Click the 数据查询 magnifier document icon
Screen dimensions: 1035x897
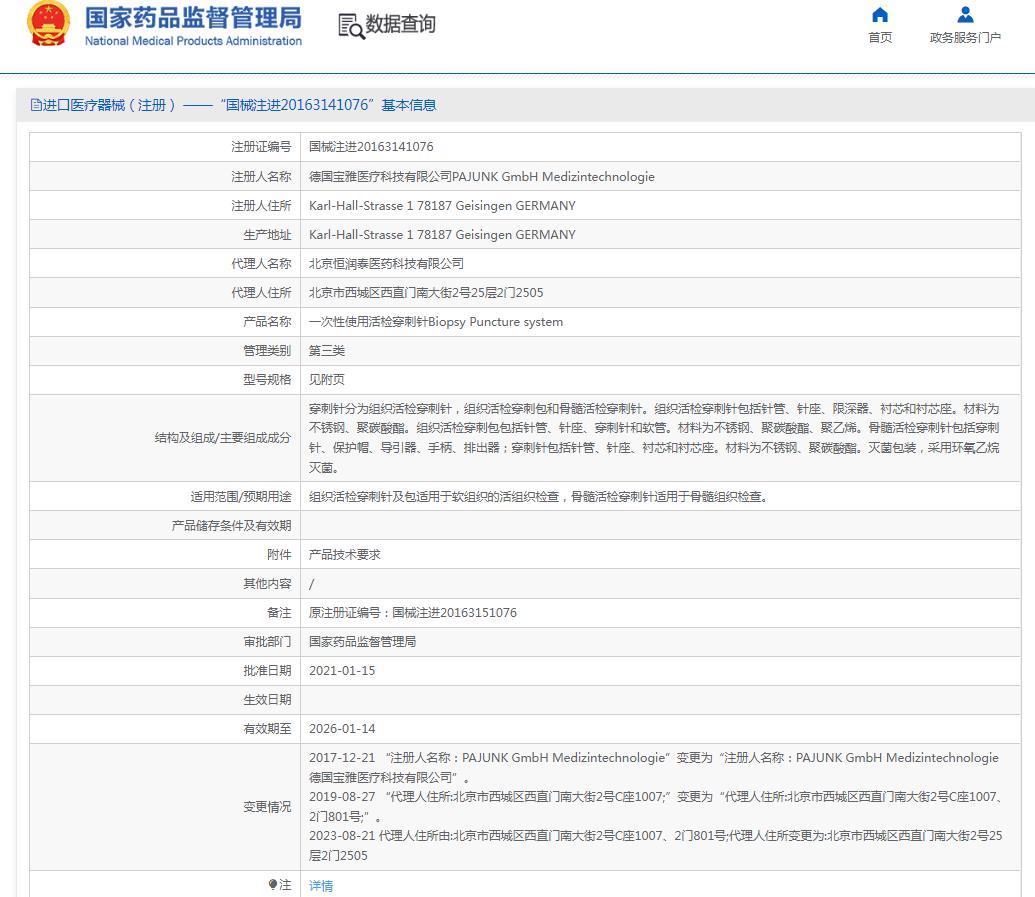tap(351, 26)
